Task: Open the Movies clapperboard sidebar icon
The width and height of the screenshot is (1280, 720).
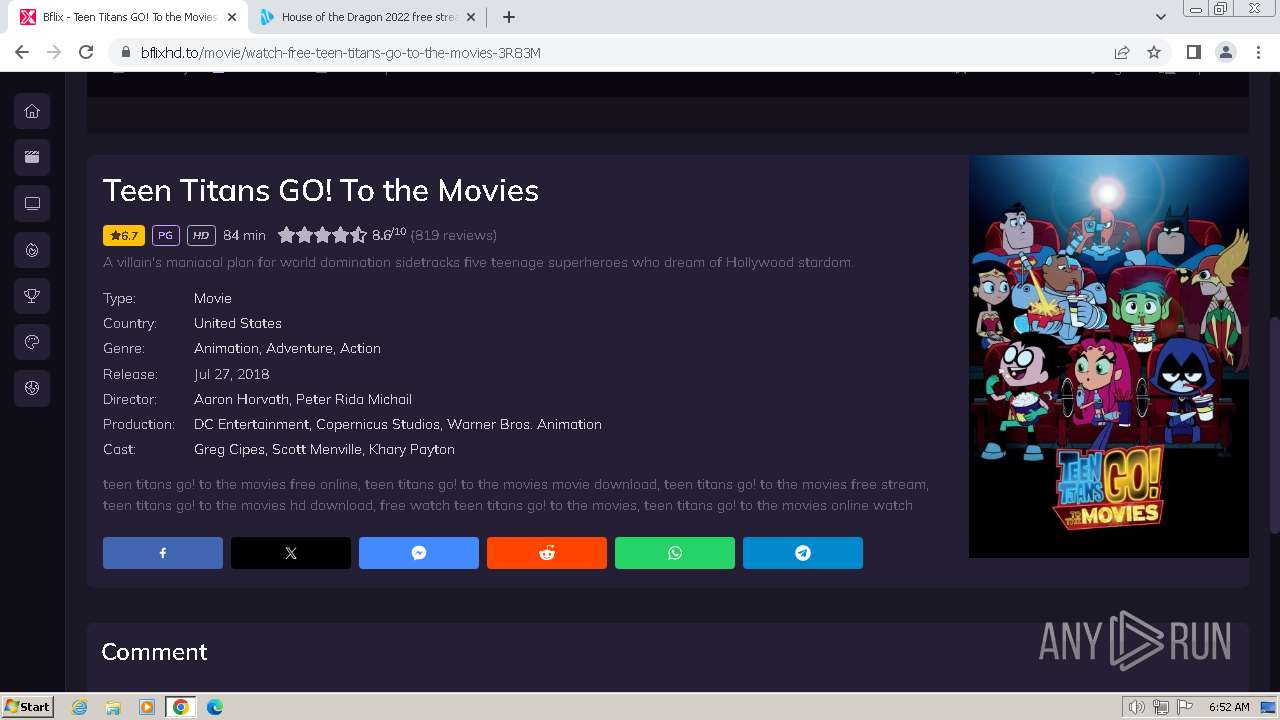Action: point(32,157)
